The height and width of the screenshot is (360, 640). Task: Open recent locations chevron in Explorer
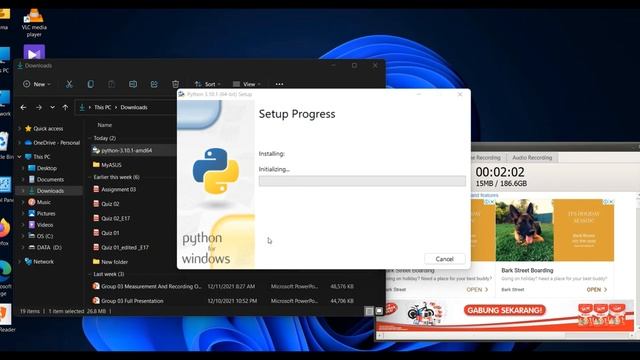click(x=52, y=107)
